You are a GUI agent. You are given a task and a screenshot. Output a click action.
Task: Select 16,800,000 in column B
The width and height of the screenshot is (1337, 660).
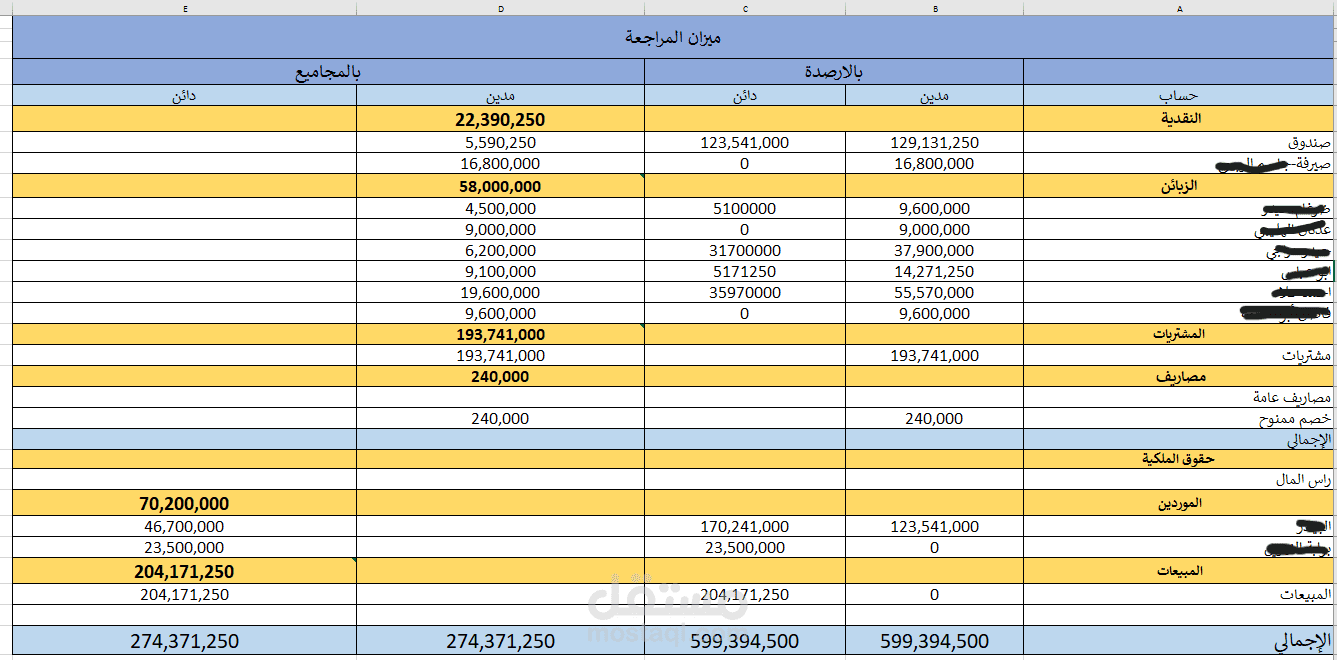pyautogui.click(x=935, y=163)
